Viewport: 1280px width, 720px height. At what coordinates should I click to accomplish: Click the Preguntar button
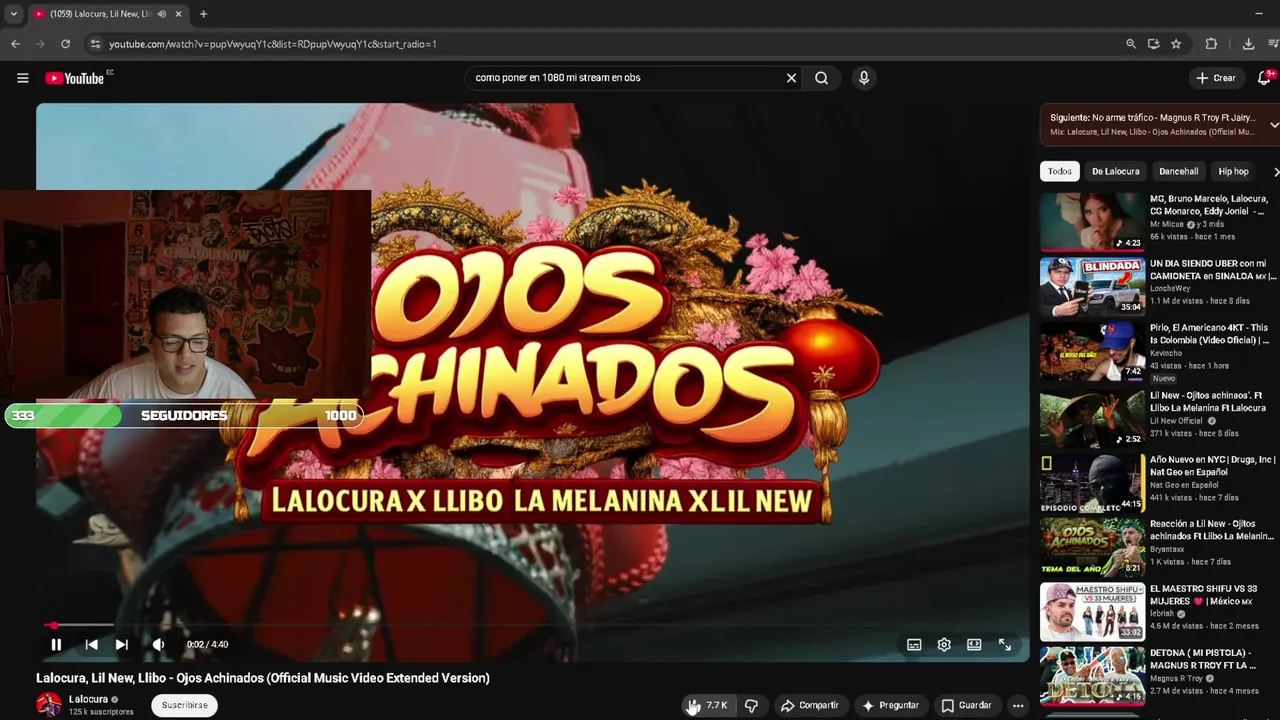pos(890,706)
